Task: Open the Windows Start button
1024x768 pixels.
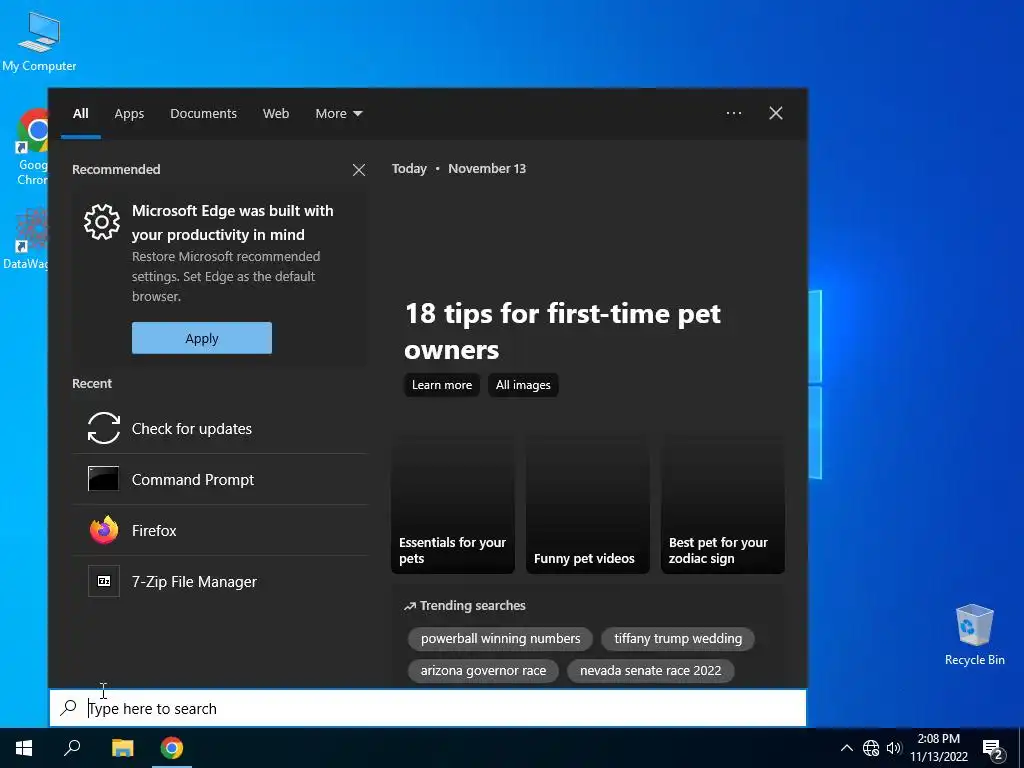Action: click(x=24, y=748)
